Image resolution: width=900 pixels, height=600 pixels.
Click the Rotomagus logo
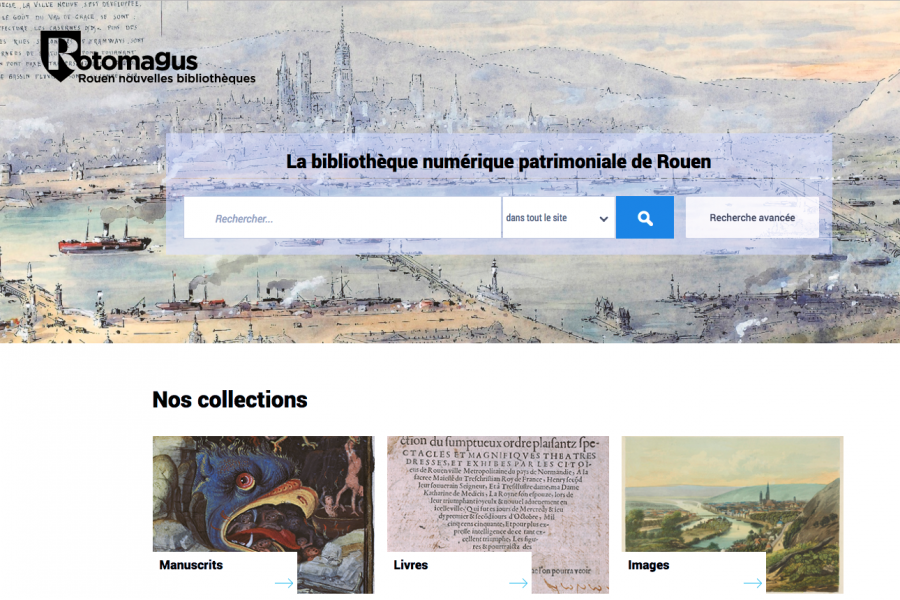click(x=148, y=57)
